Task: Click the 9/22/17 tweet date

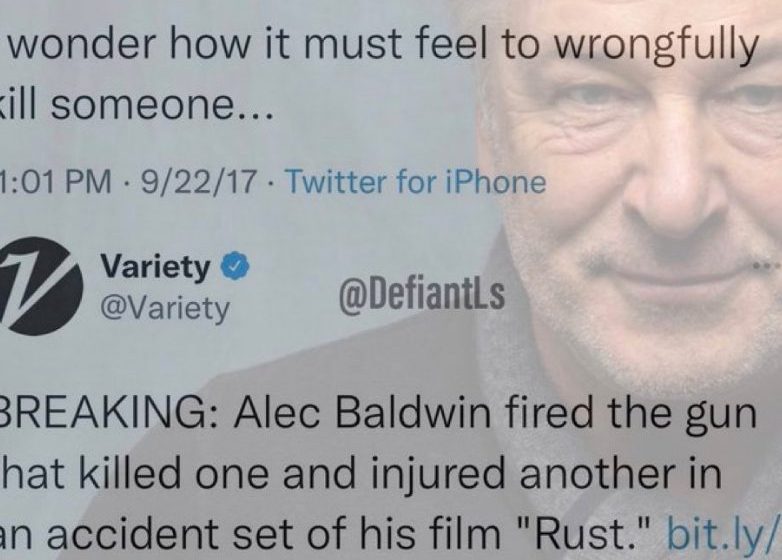Action: (198, 182)
